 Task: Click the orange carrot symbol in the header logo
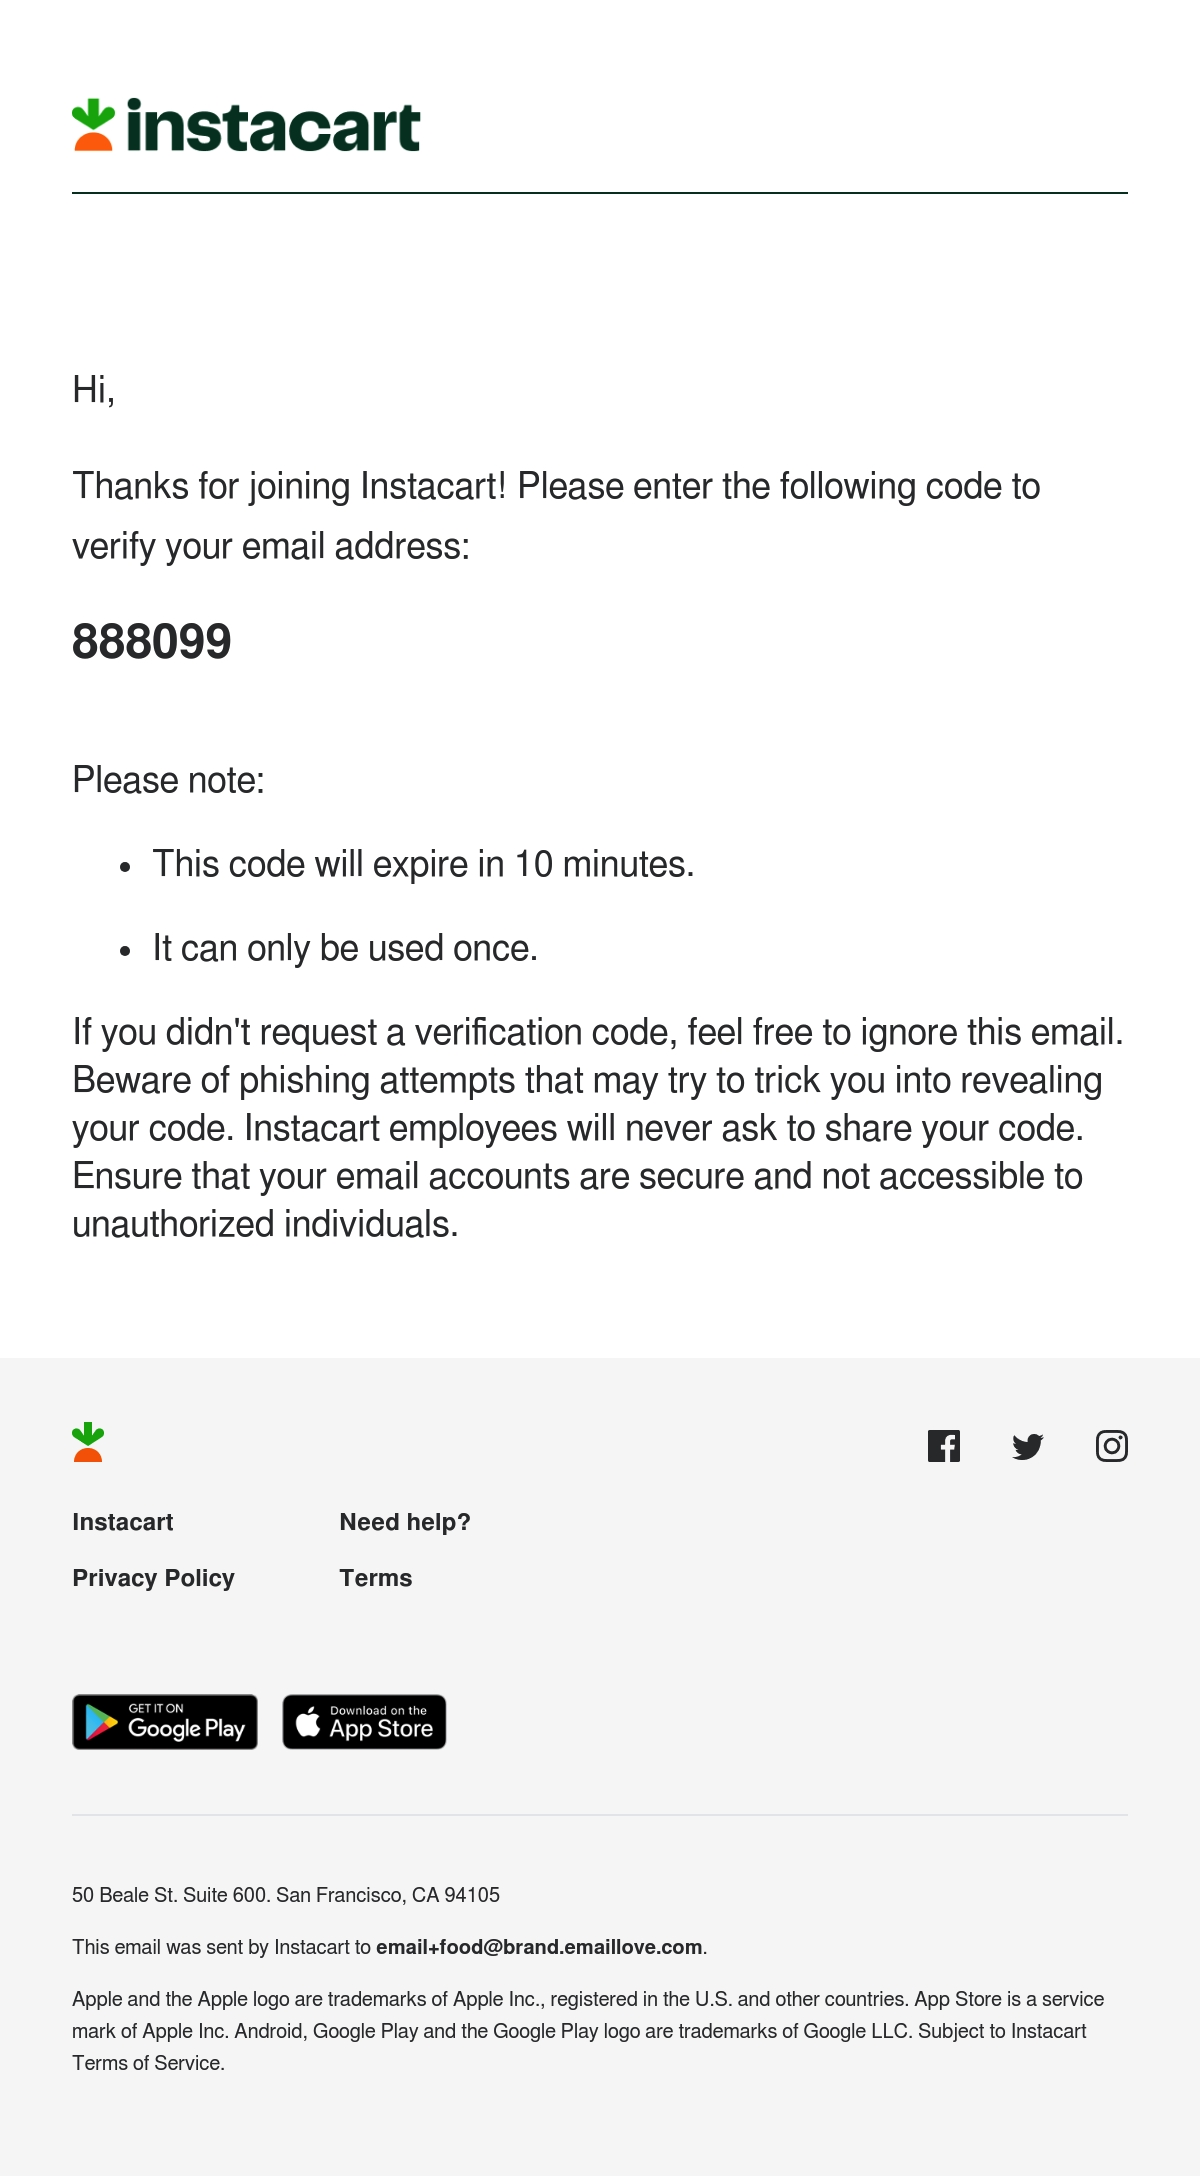(x=93, y=125)
